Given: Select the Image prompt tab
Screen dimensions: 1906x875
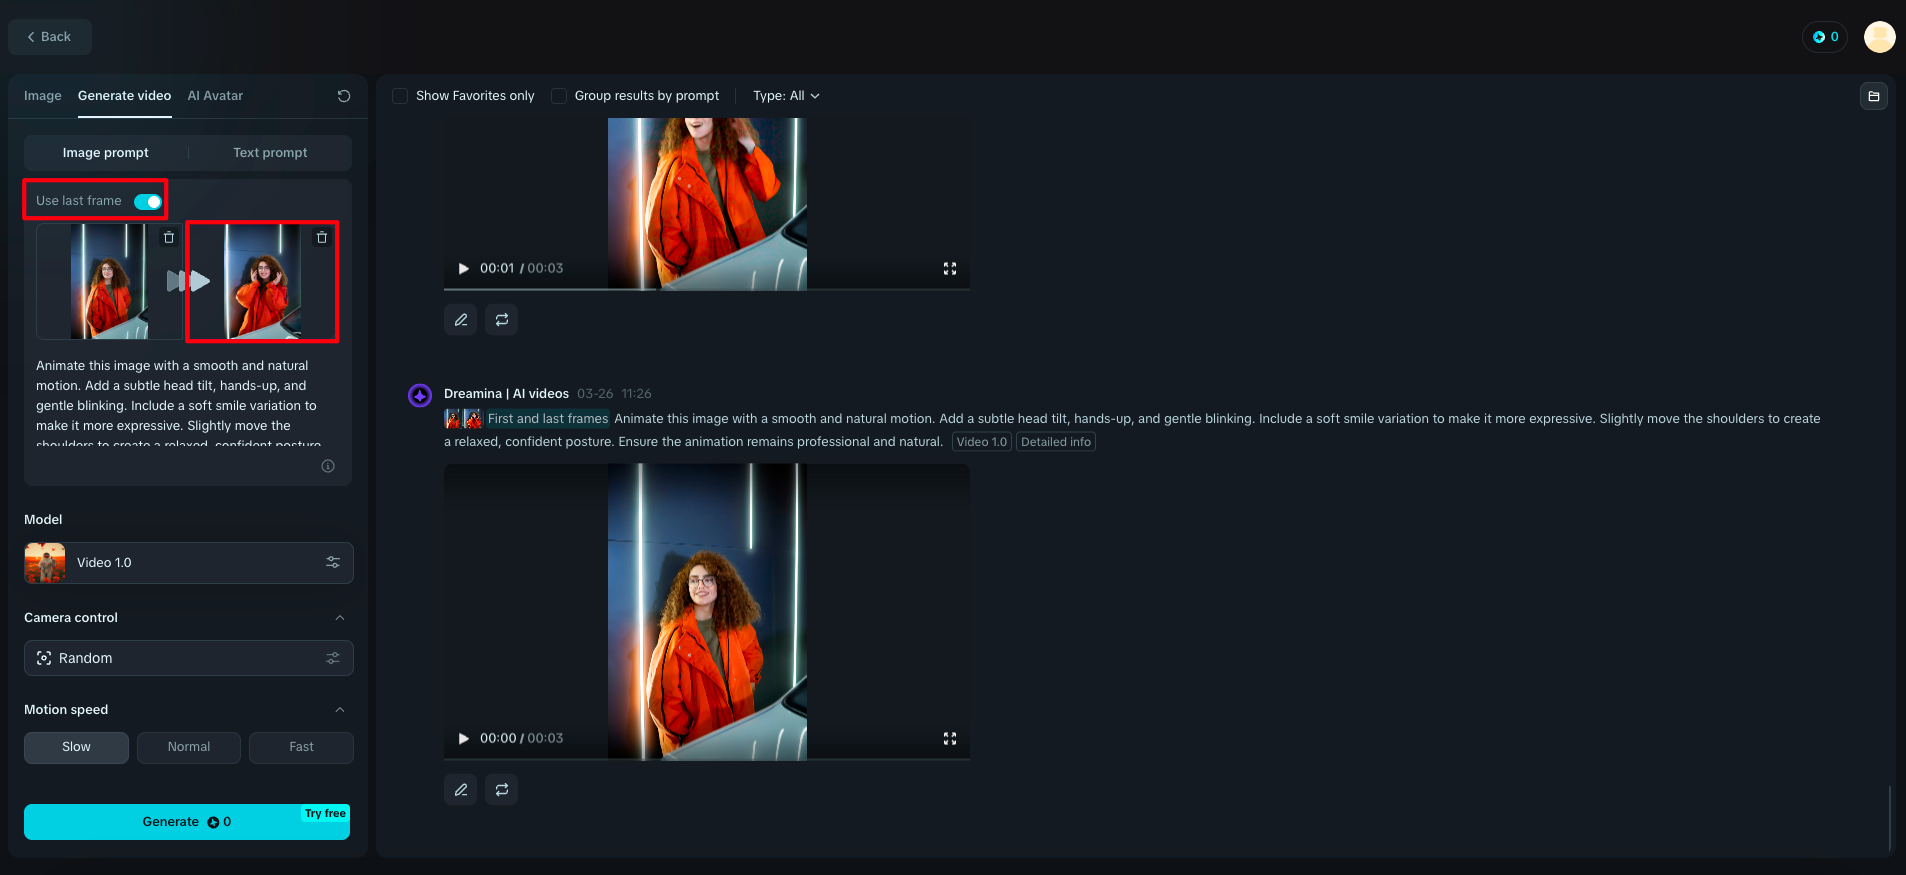Looking at the screenshot, I should click(x=106, y=153).
